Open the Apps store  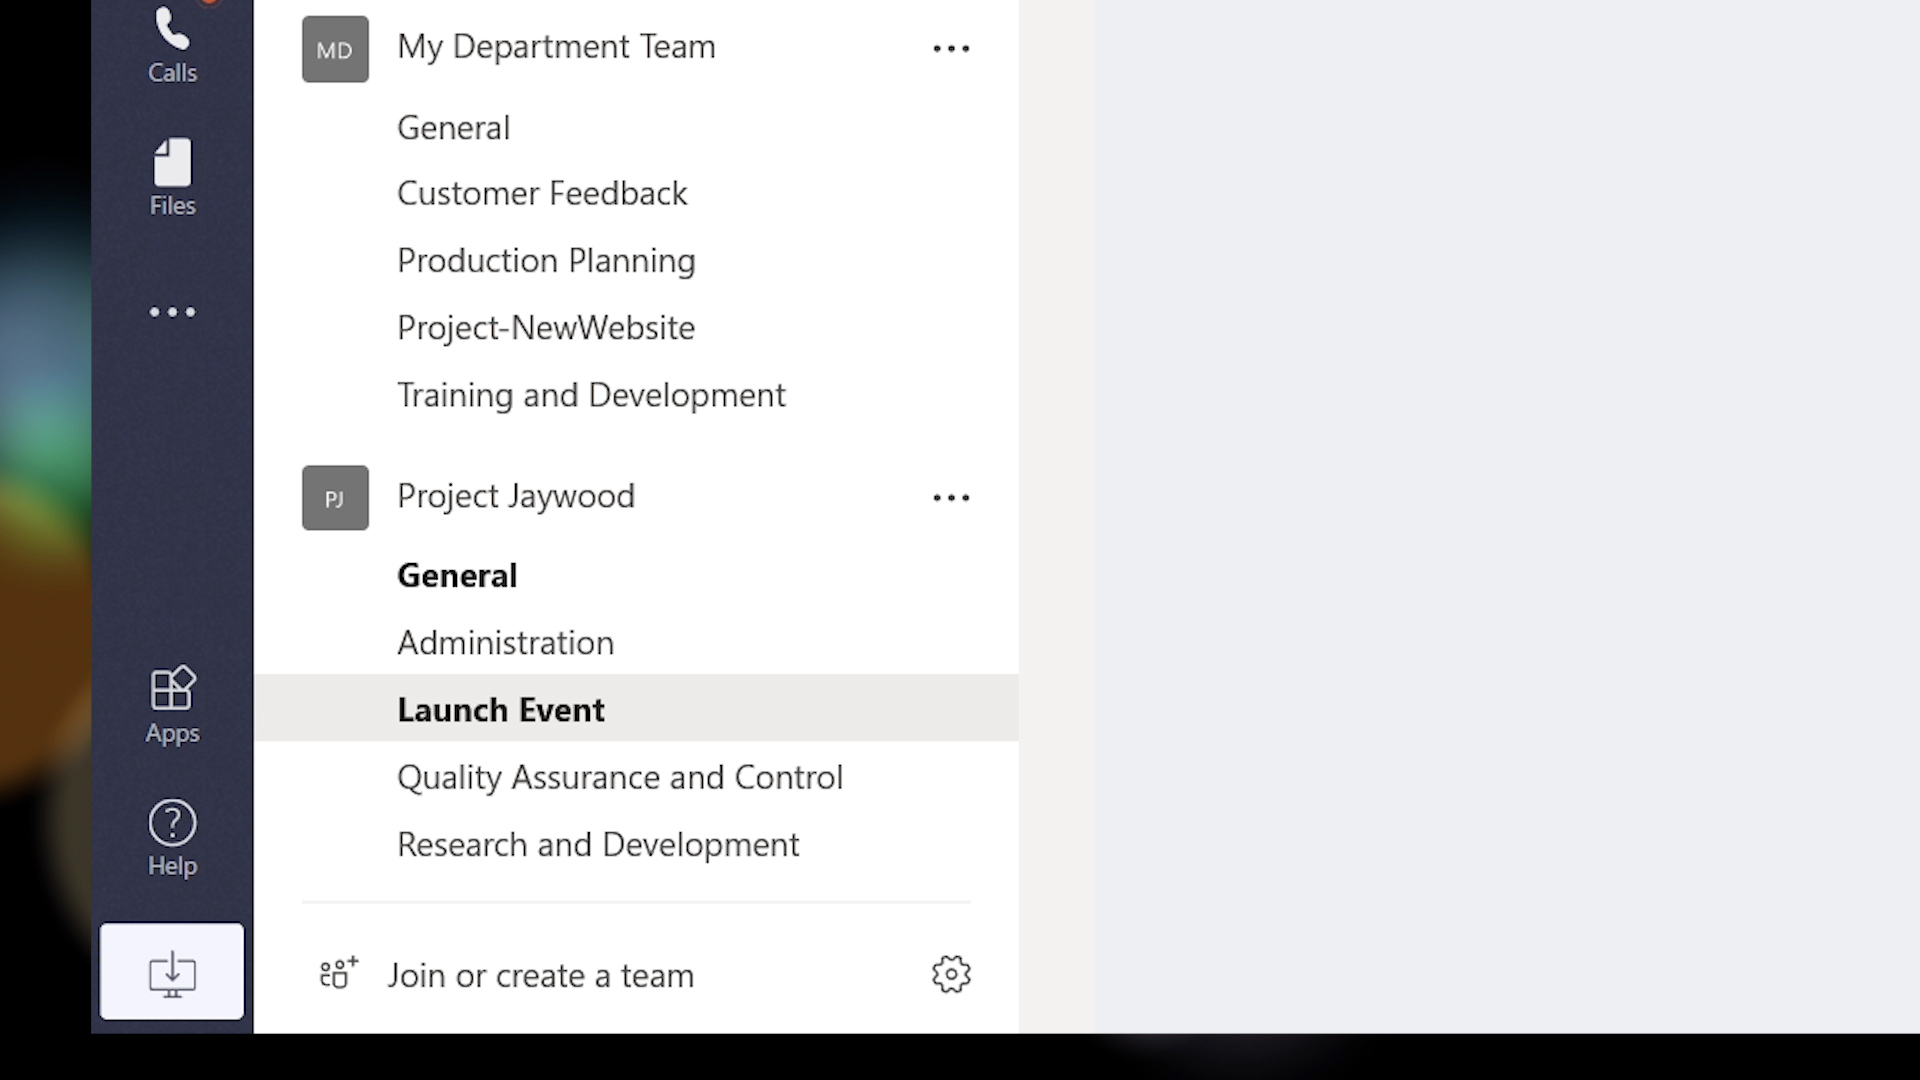point(172,706)
